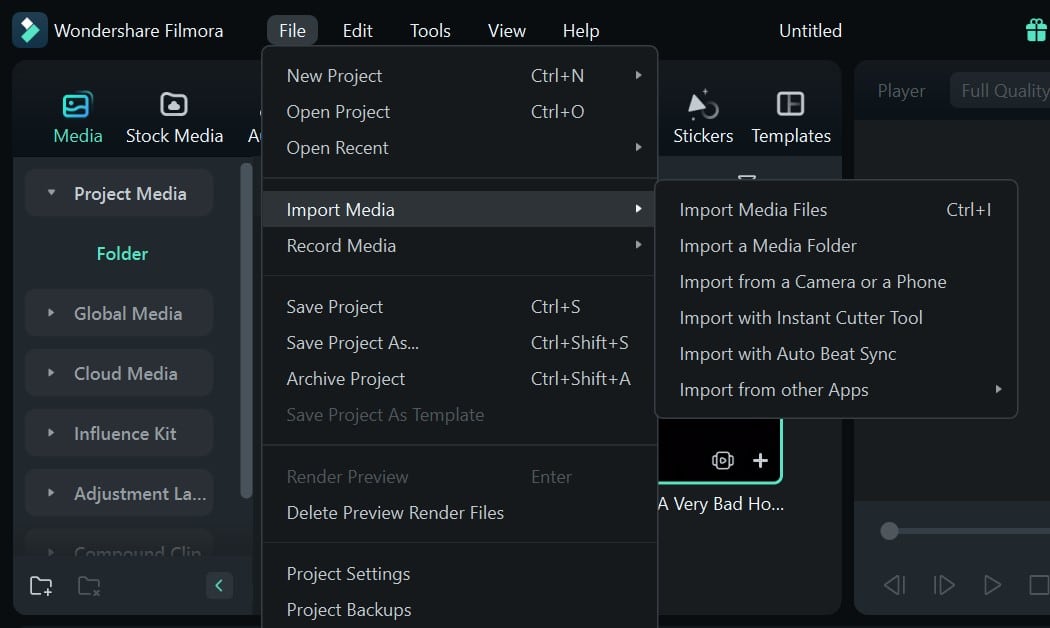Collapse the sidebar with the left chevron button

(x=219, y=586)
